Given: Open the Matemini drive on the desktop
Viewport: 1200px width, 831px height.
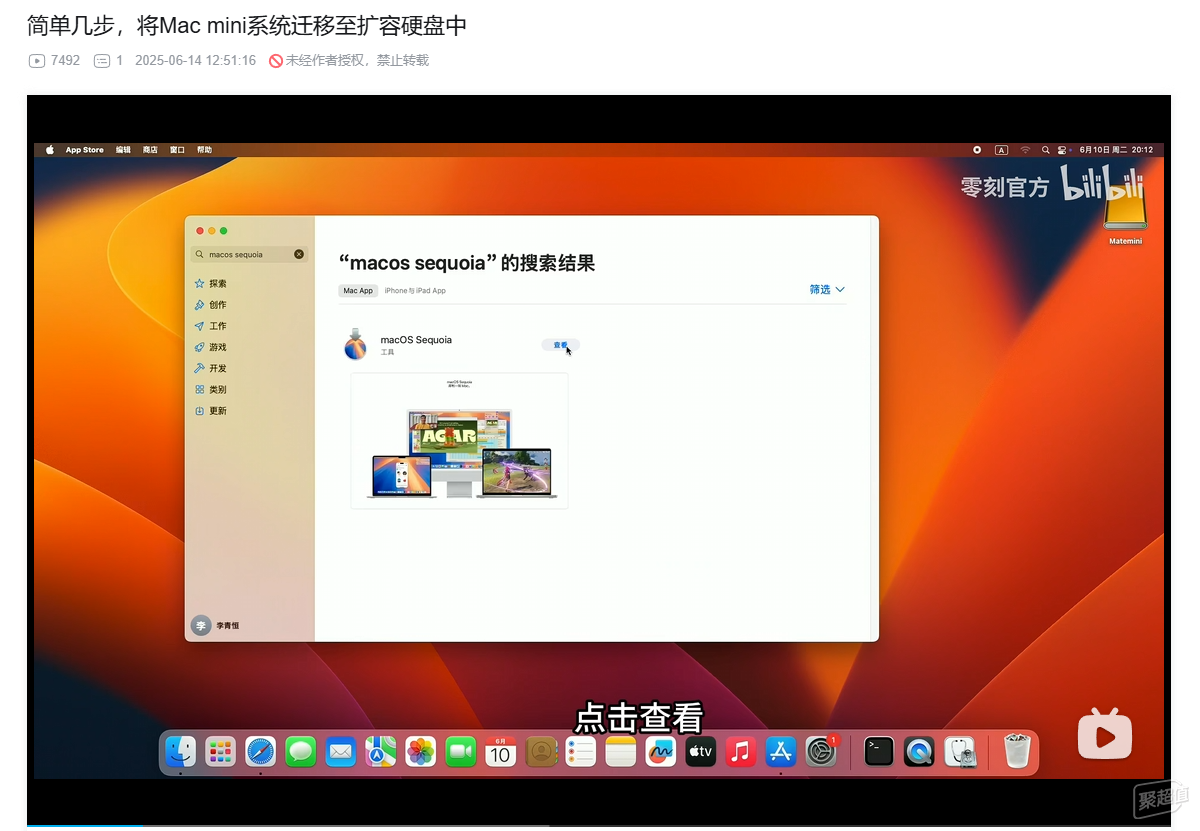Looking at the screenshot, I should click(x=1125, y=216).
